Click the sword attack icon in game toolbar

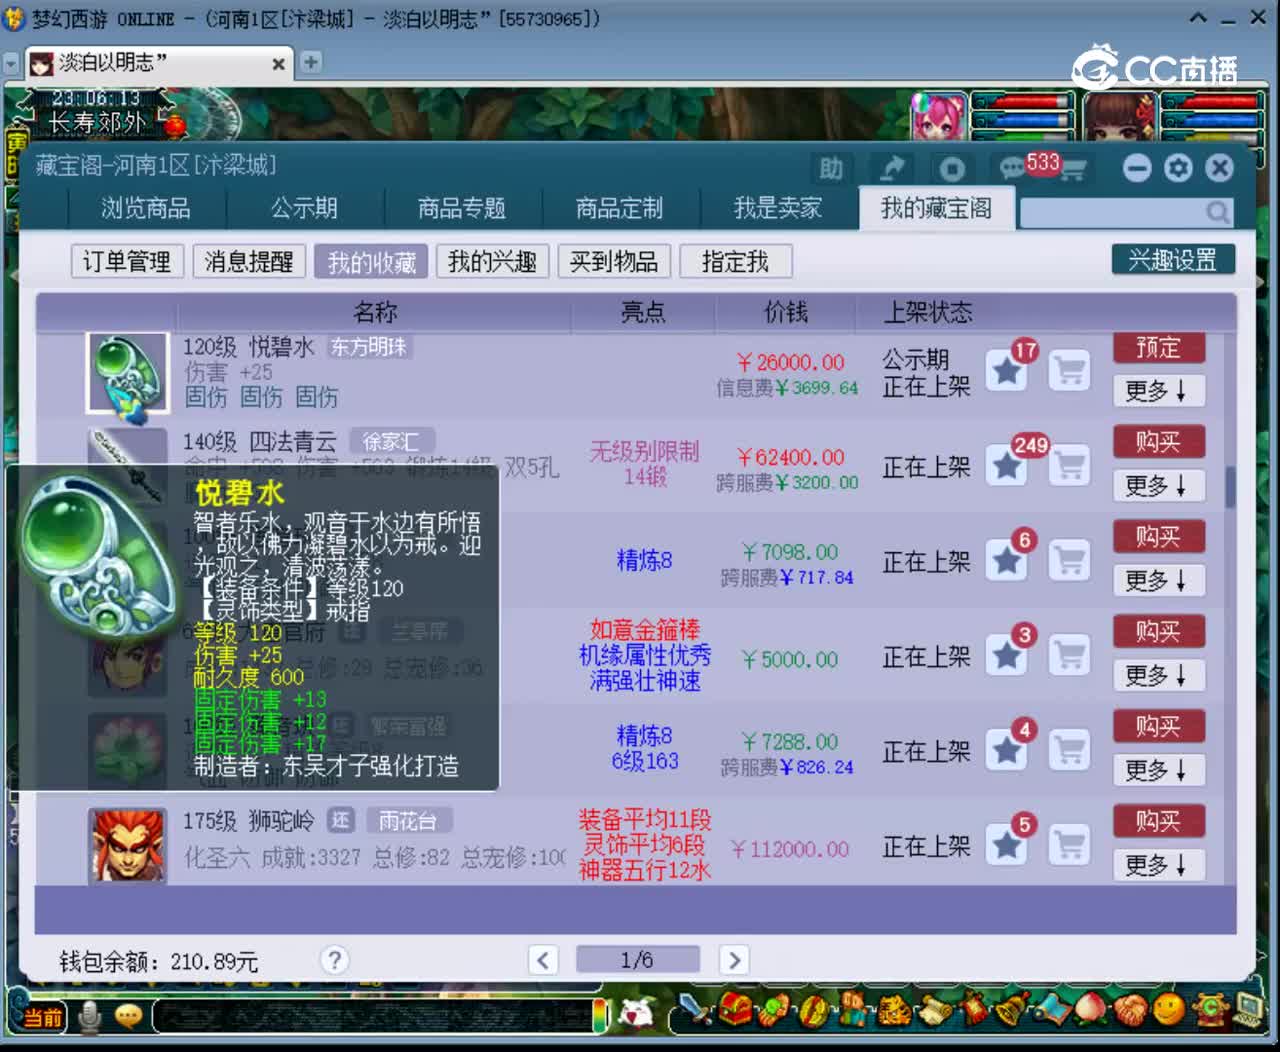pos(696,1009)
